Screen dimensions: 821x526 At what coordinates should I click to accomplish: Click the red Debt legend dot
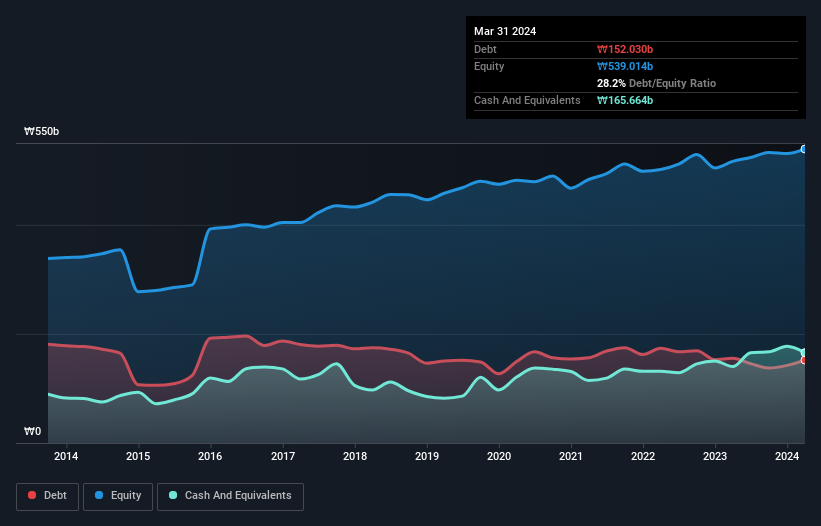coord(32,495)
